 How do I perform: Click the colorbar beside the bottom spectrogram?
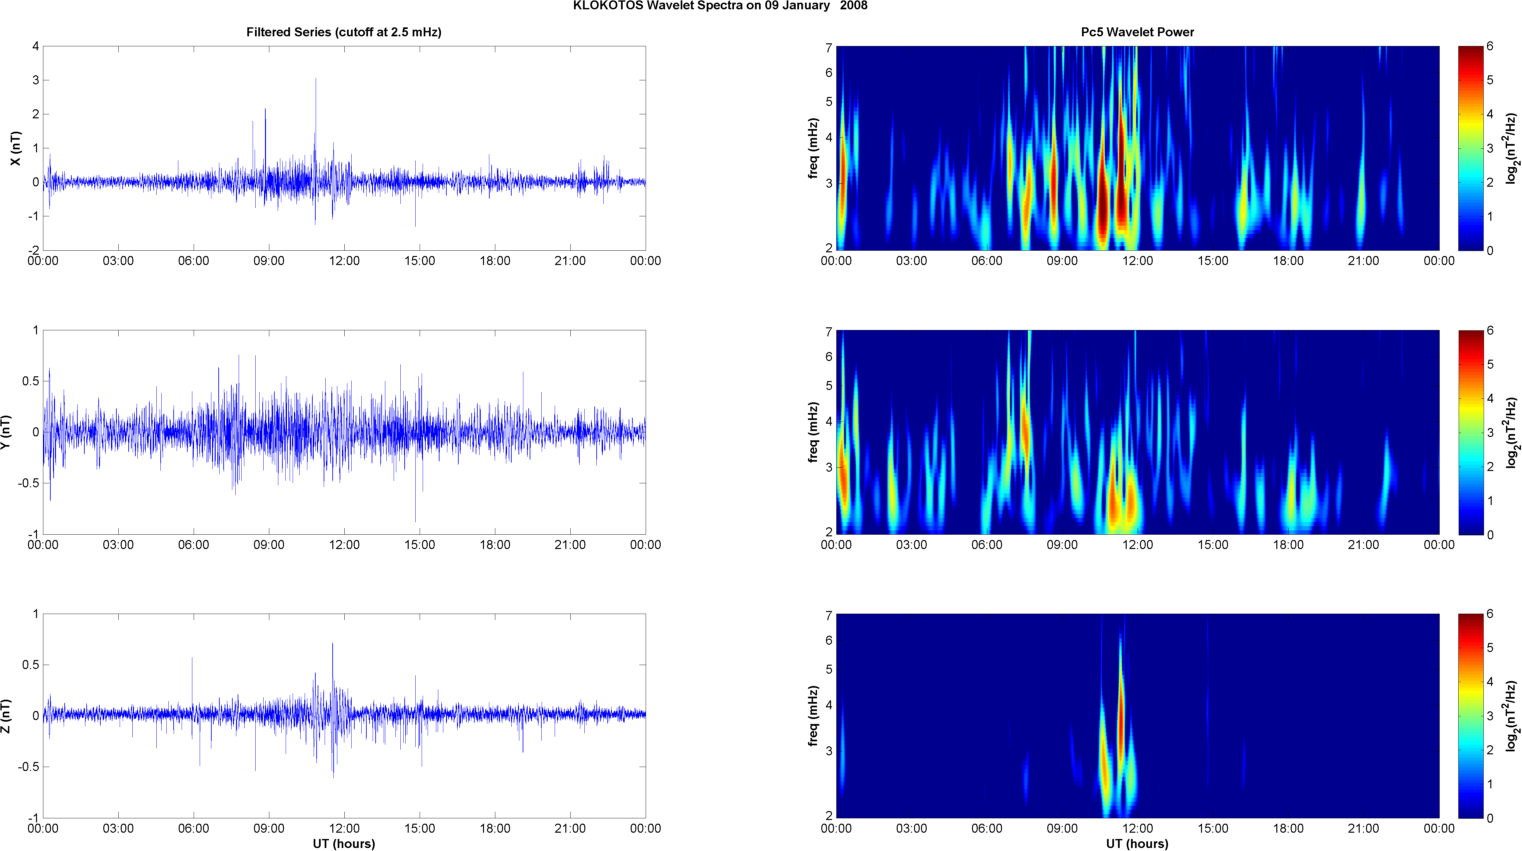(x=1470, y=716)
